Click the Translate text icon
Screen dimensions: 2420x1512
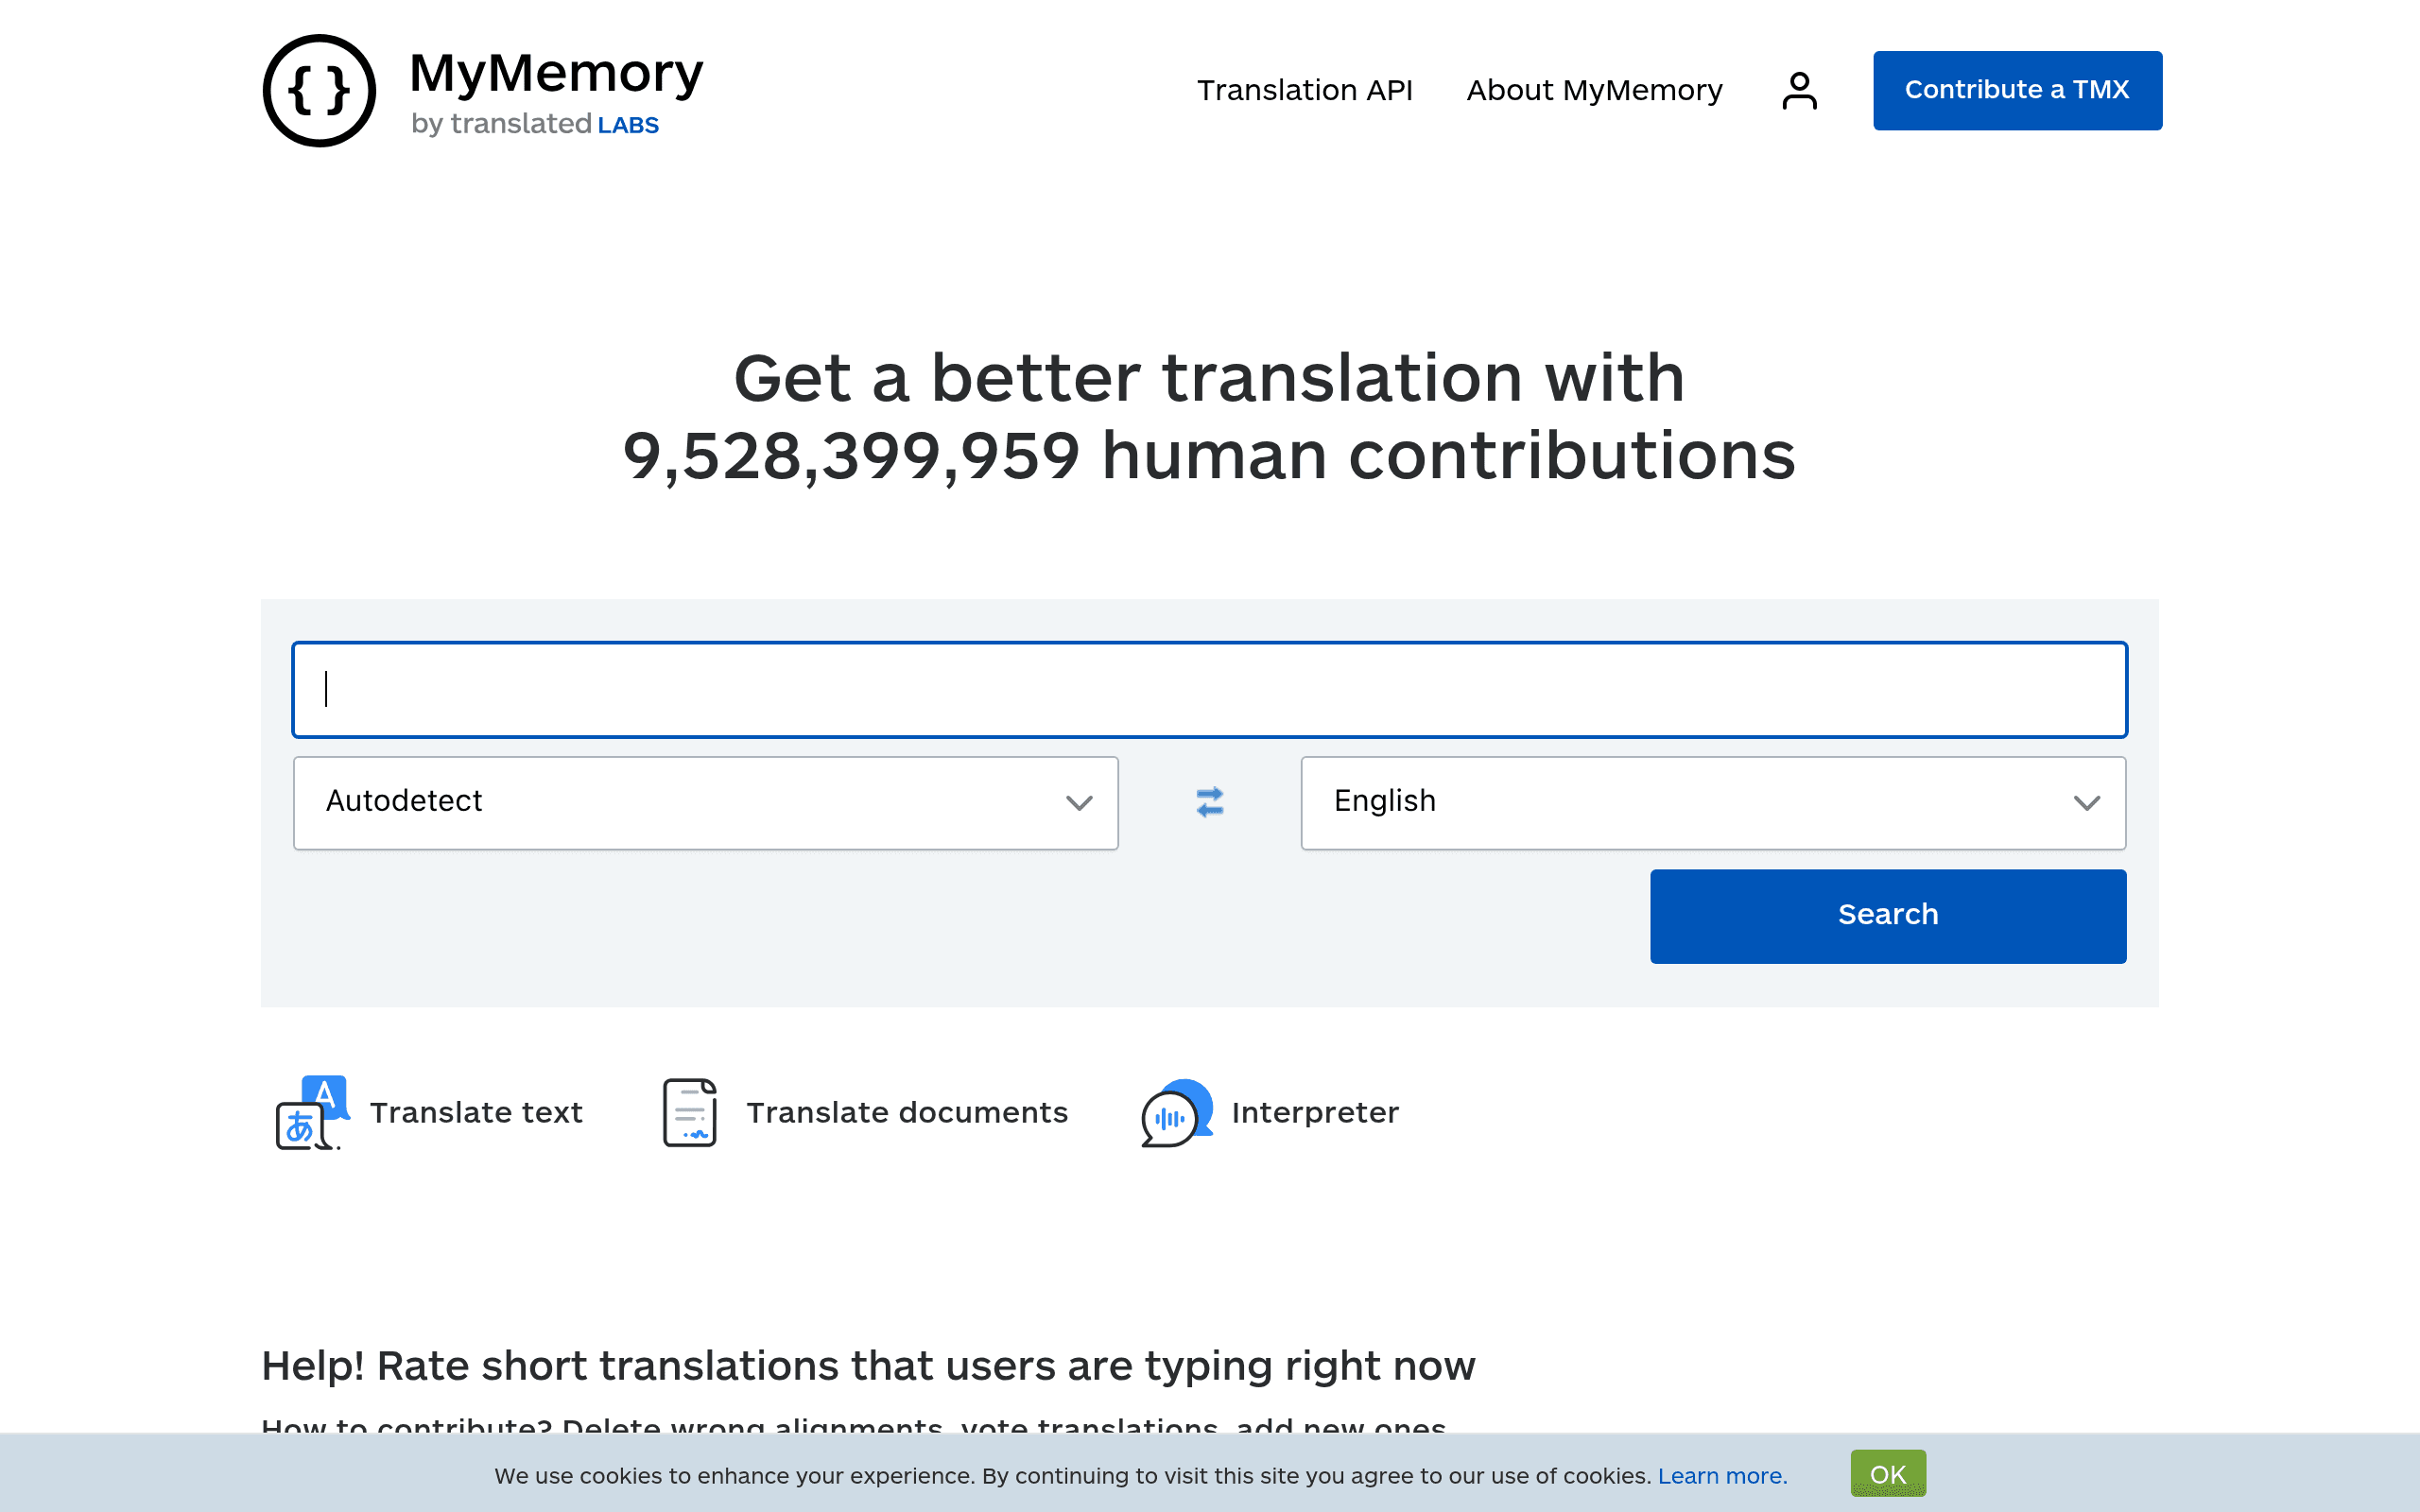point(312,1112)
